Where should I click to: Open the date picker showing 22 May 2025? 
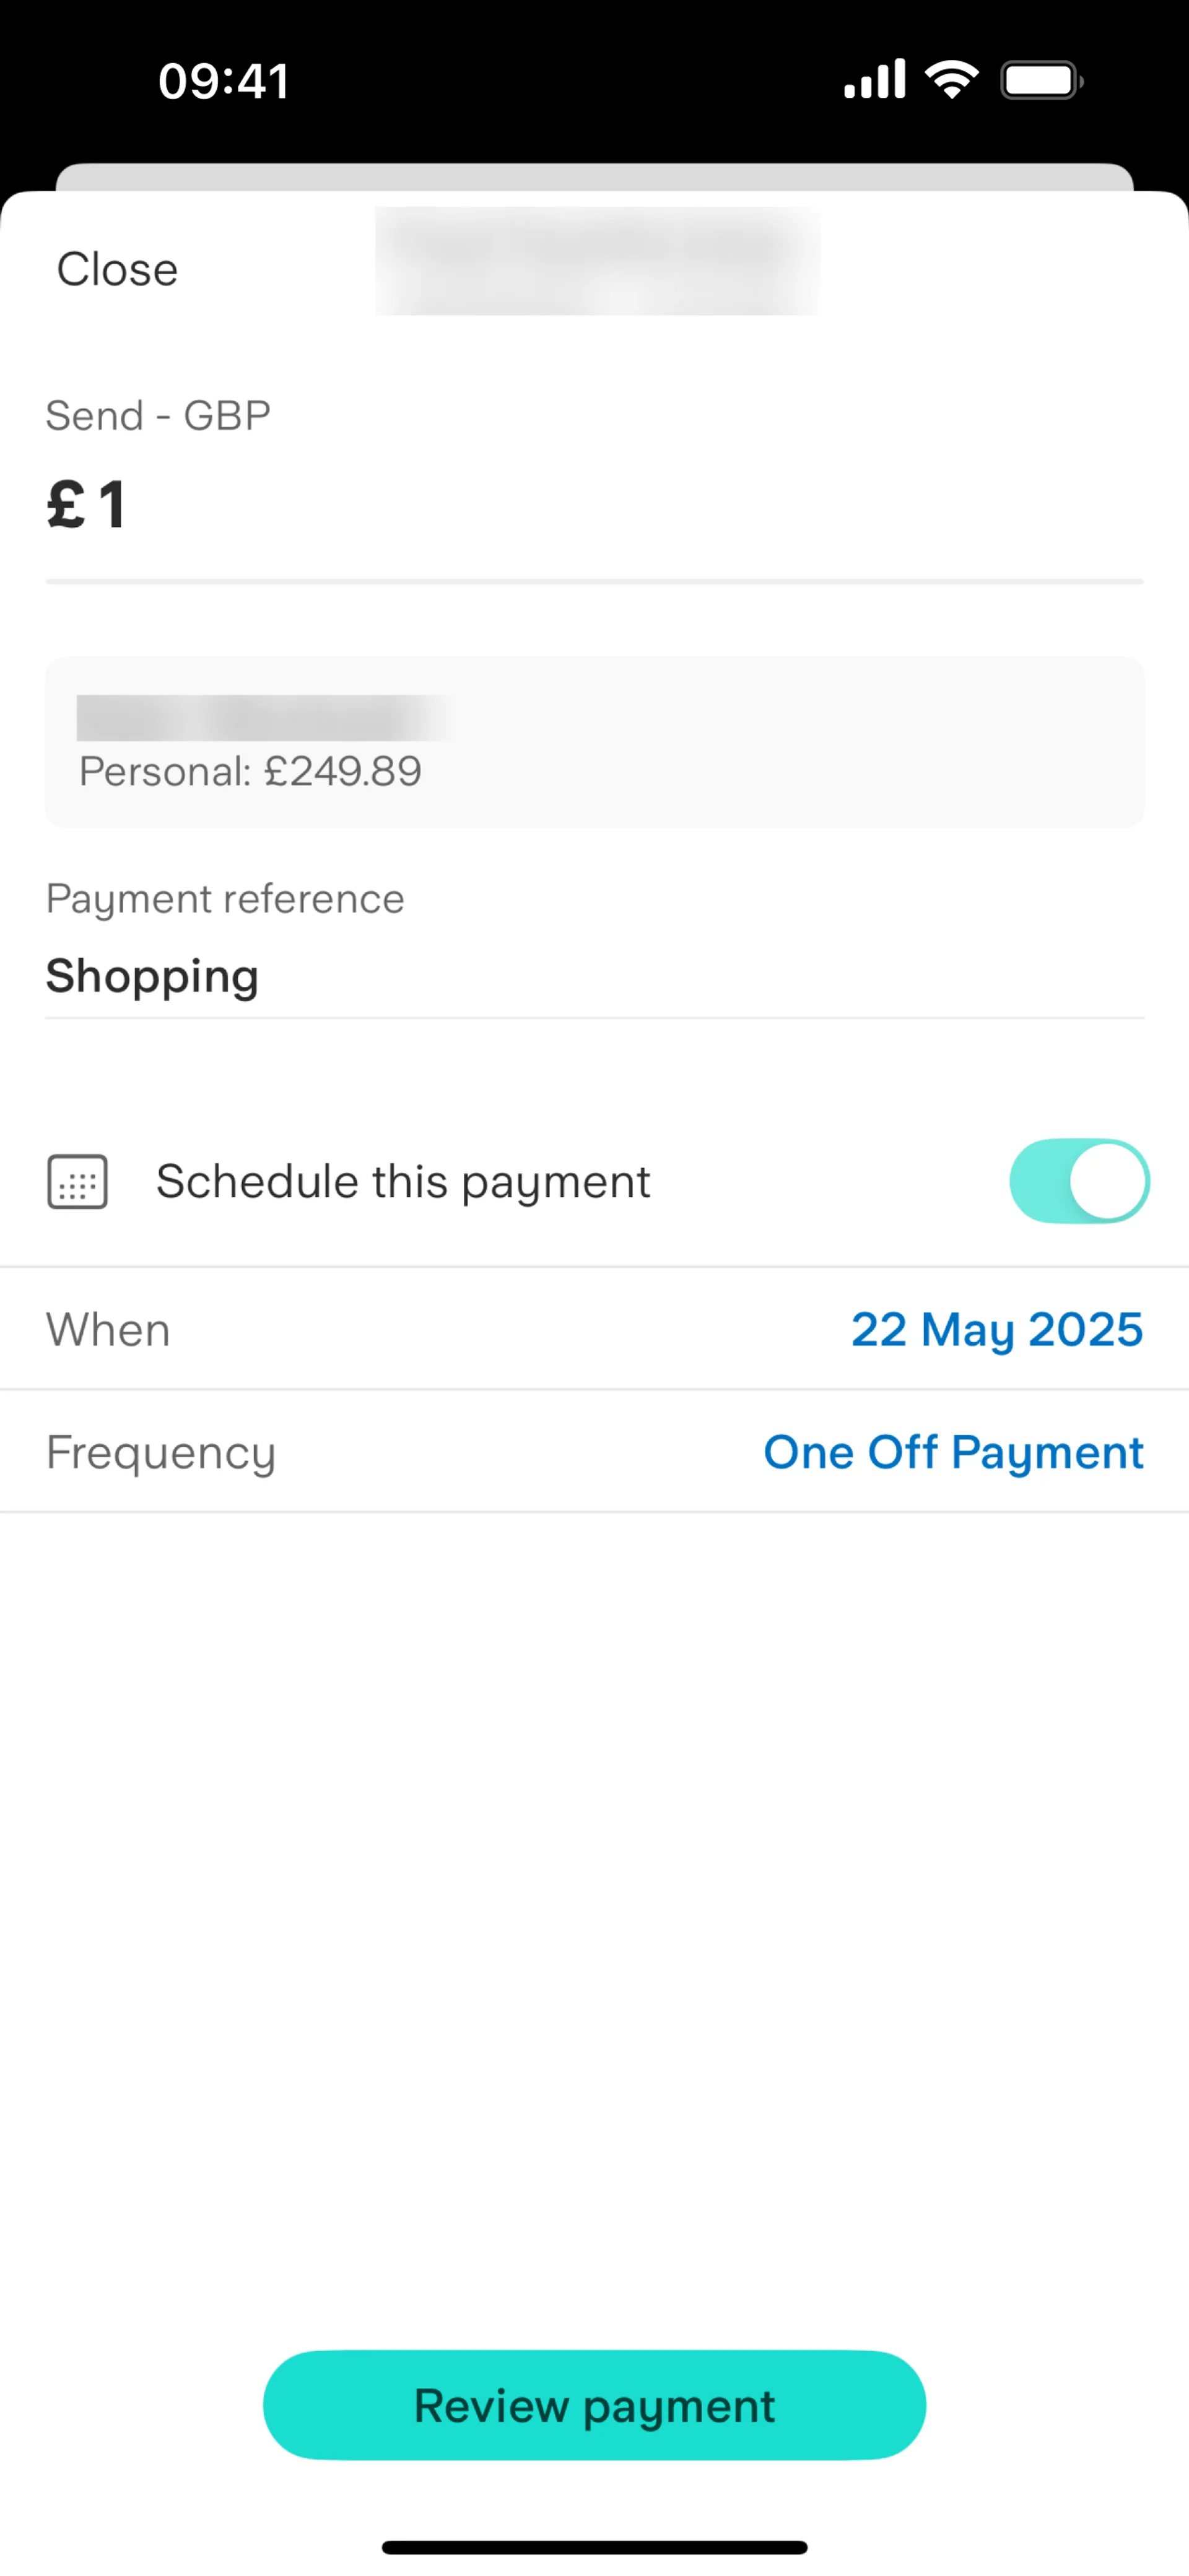(996, 1329)
